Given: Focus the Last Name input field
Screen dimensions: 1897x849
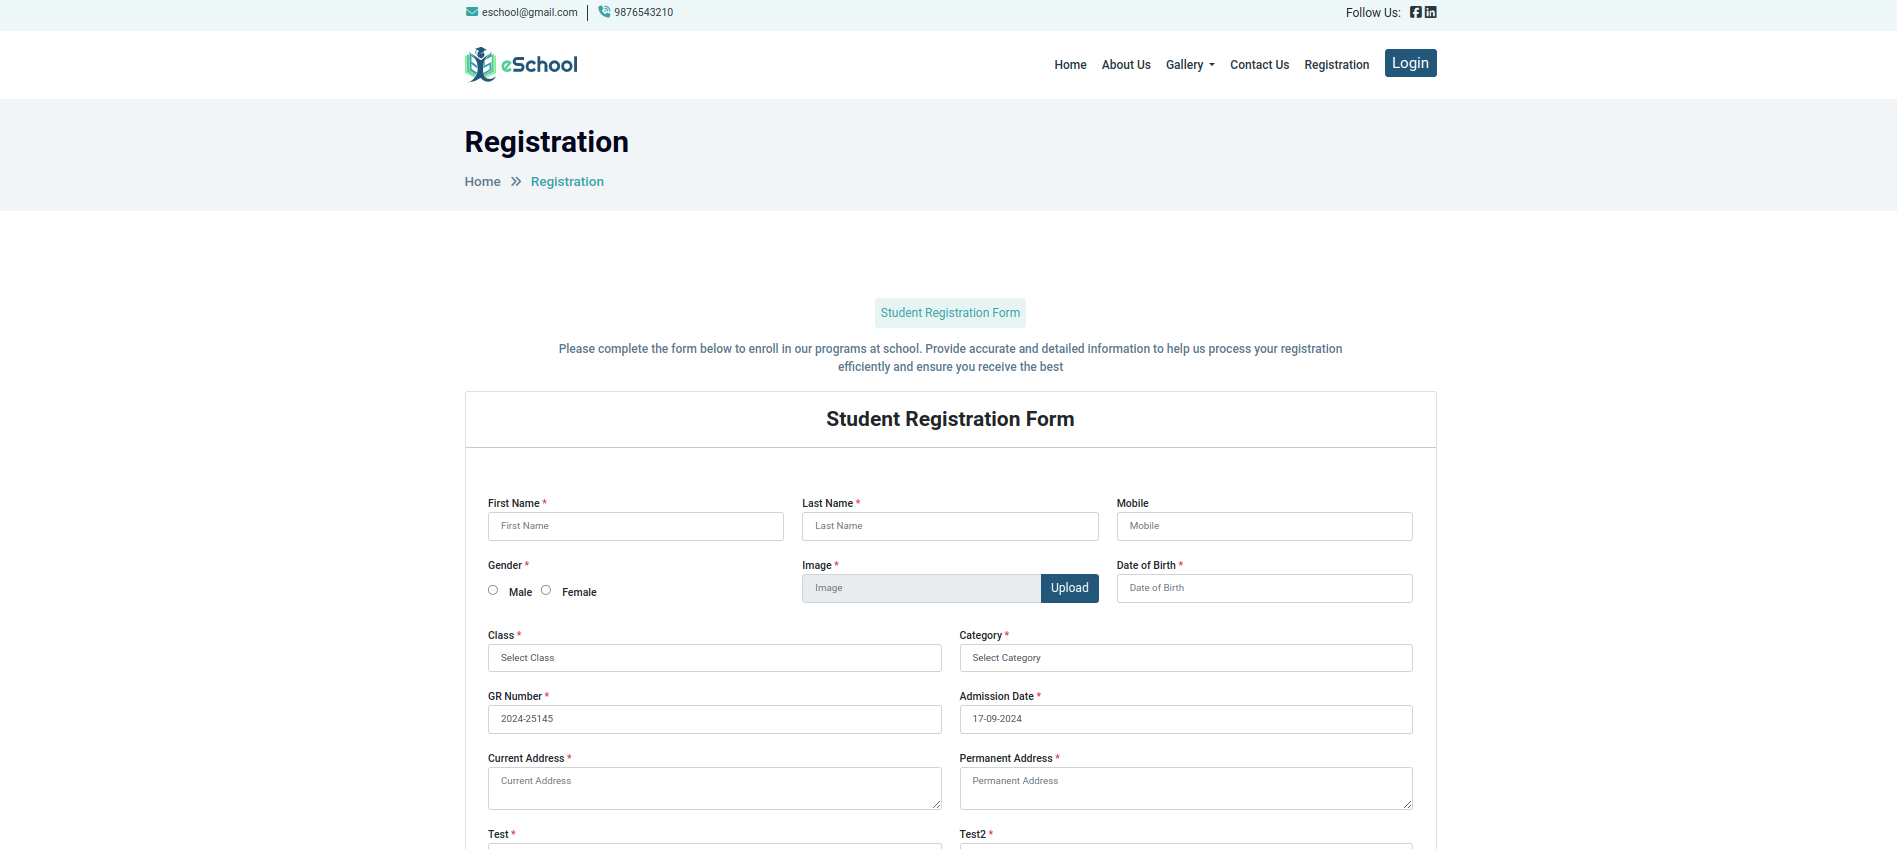Looking at the screenshot, I should click(950, 527).
